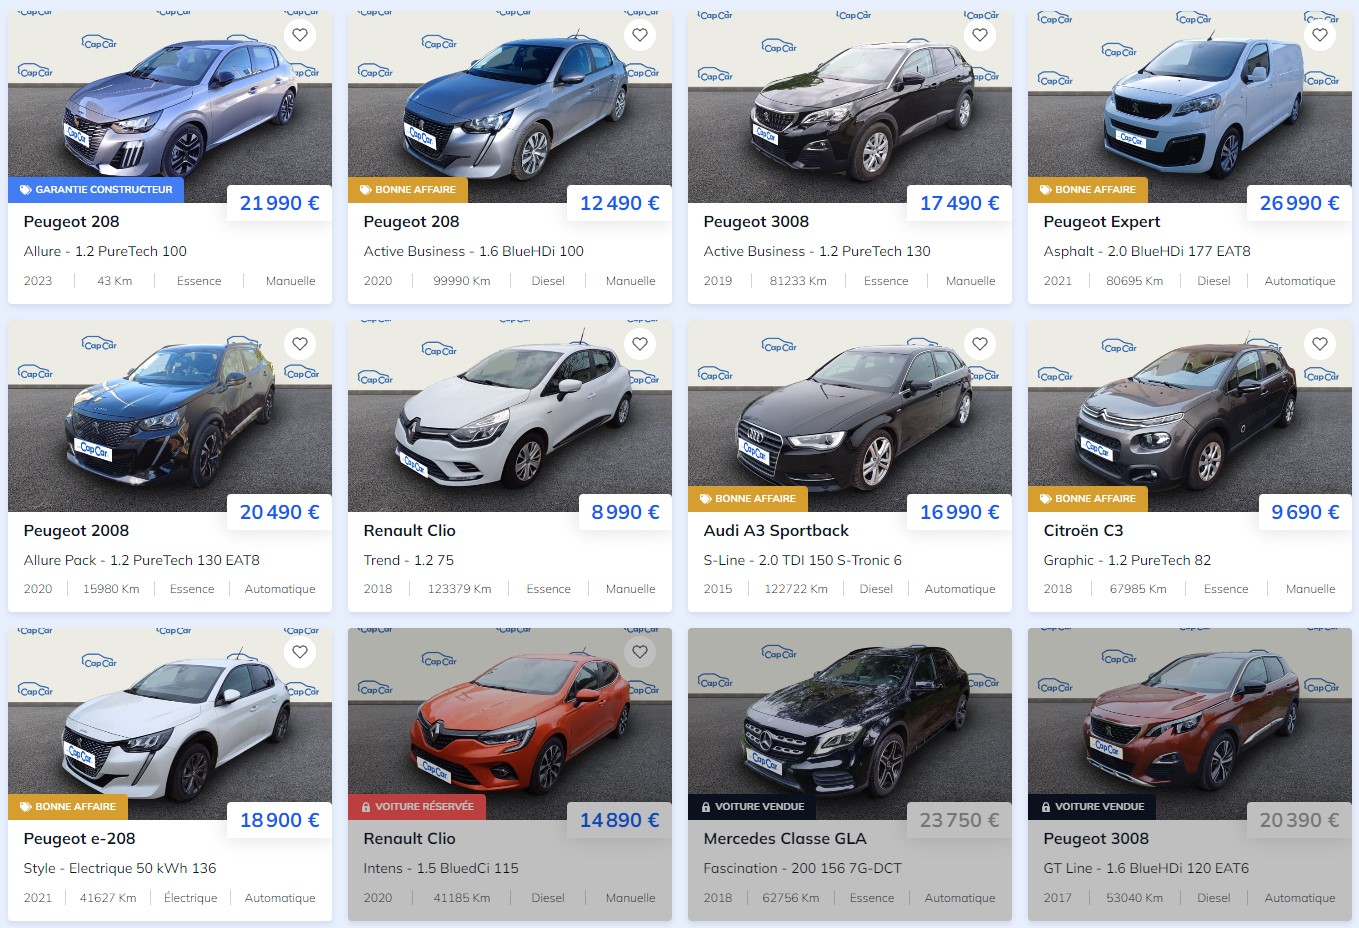Click 'Électrique' fuel type on Peugeot e-208
The image size is (1359, 928).
[x=191, y=898]
